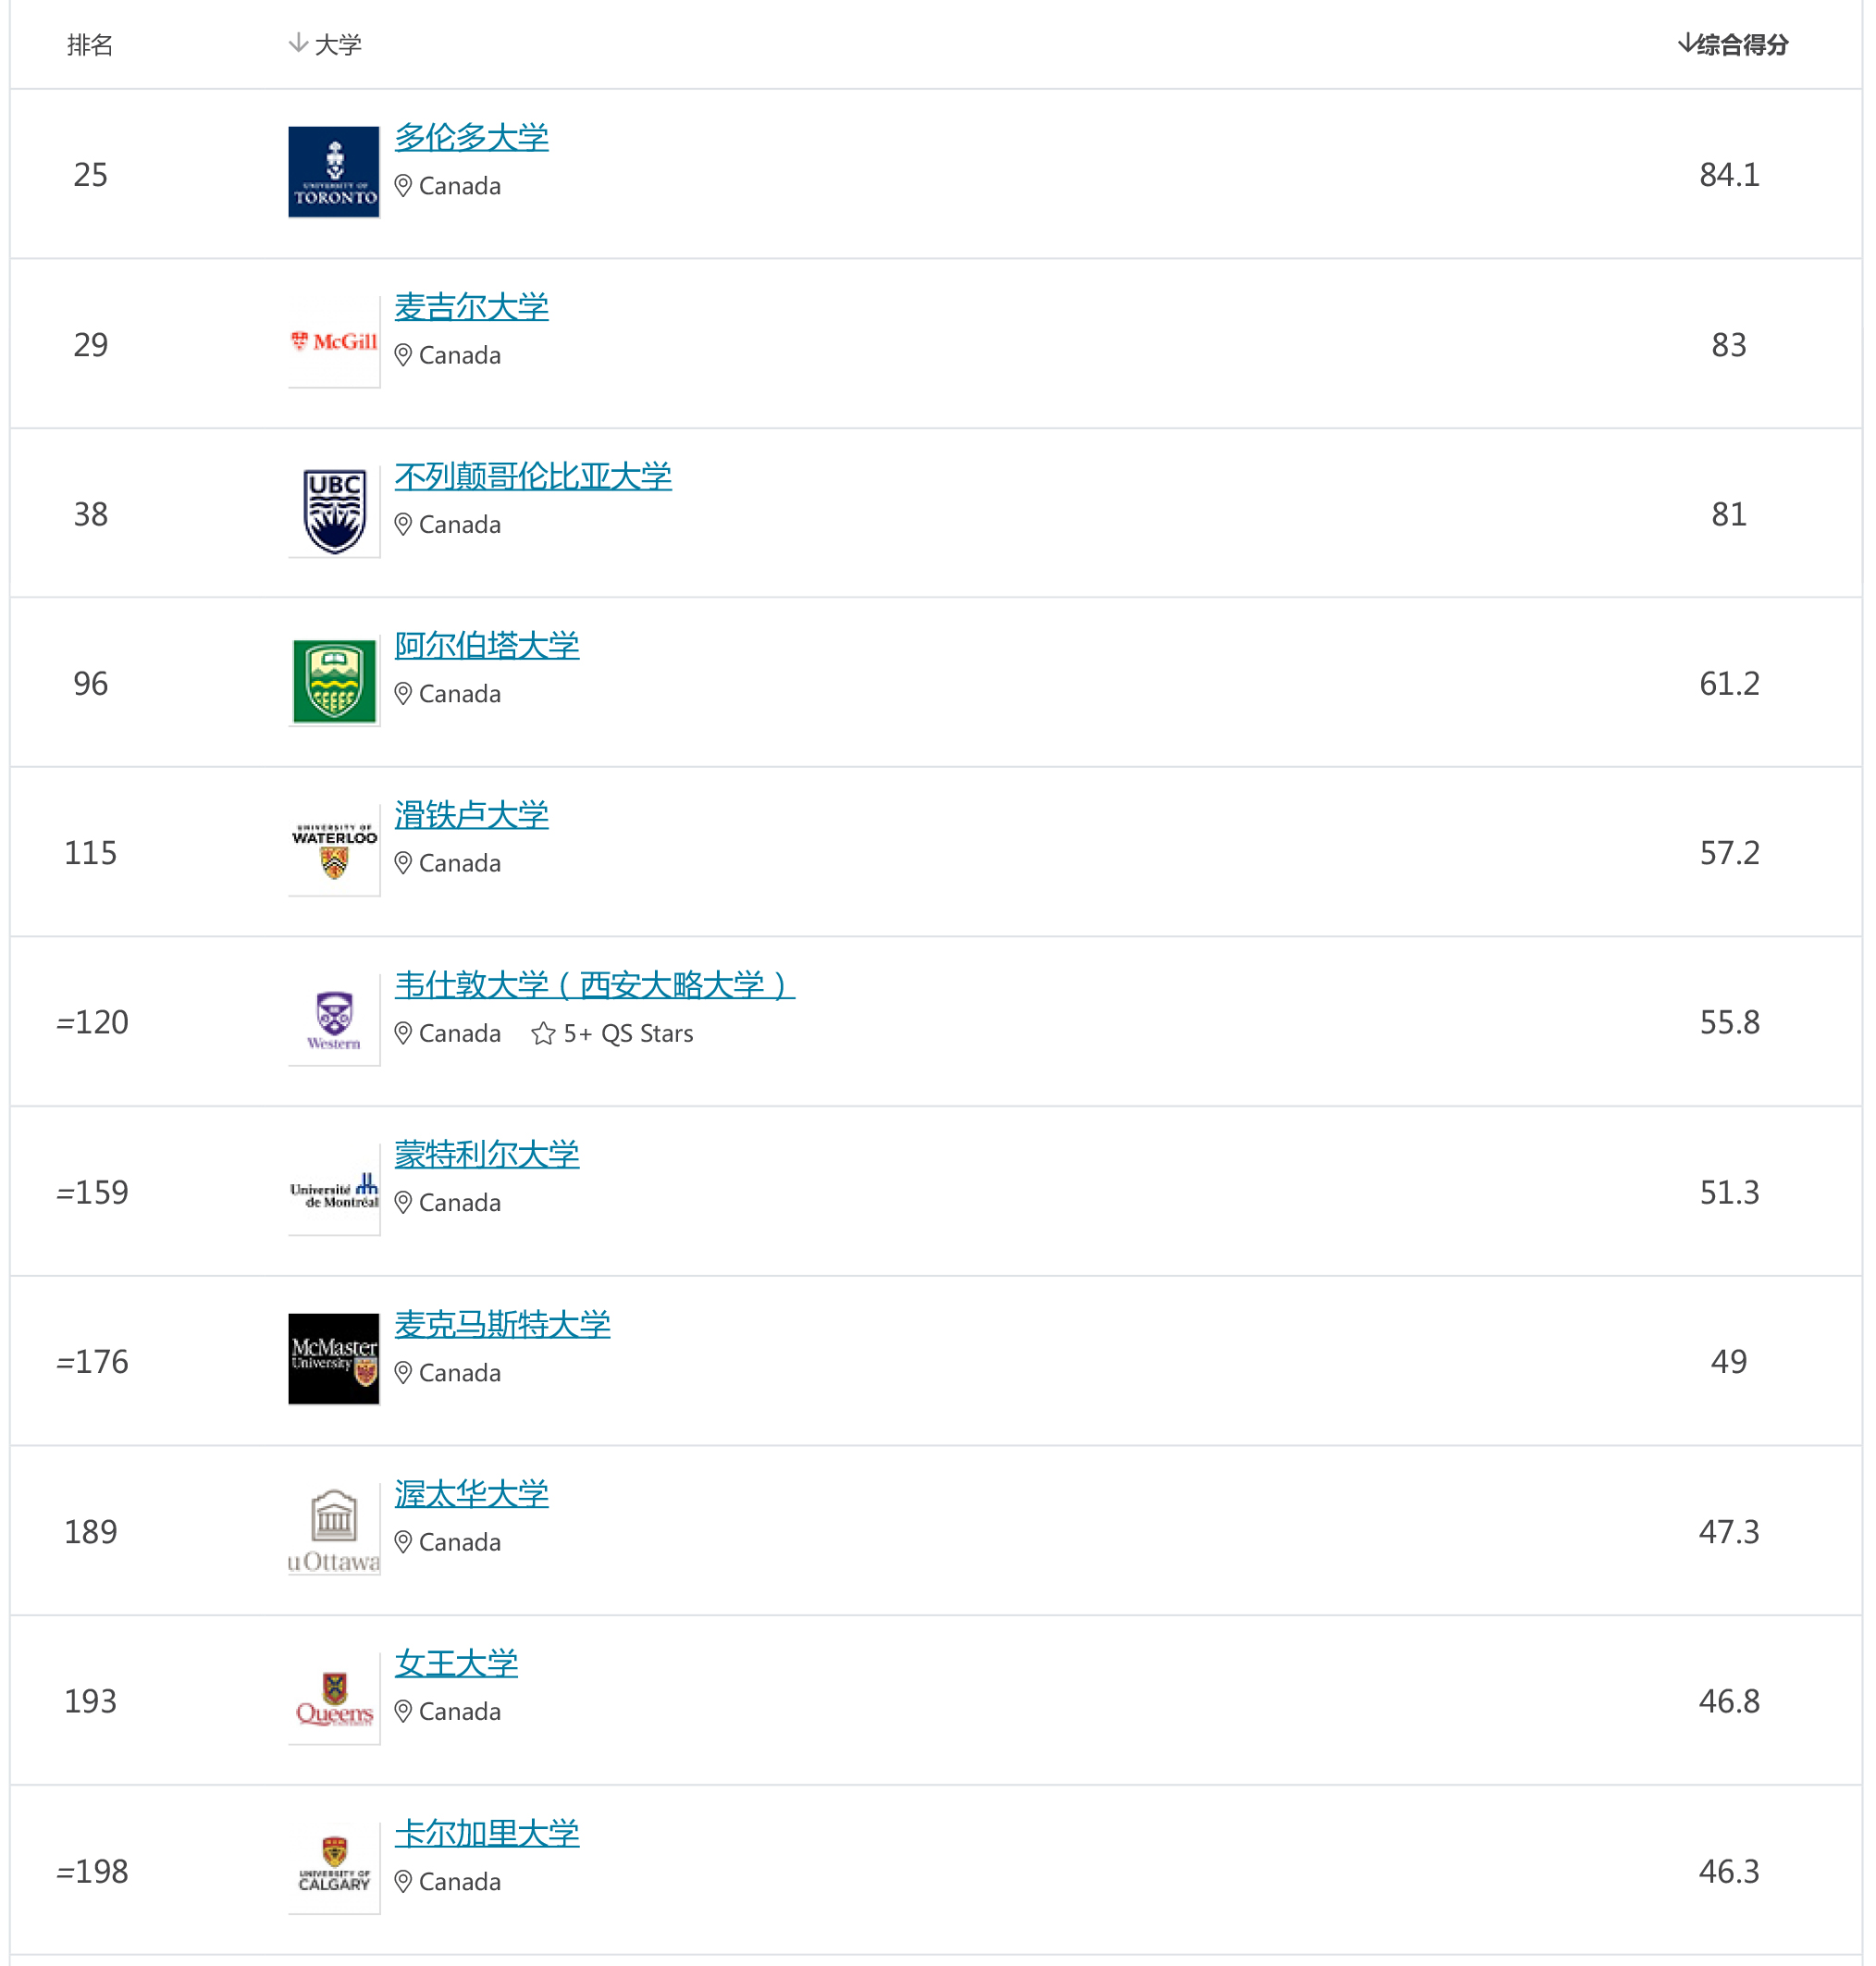
Task: Open the 卡尔加里大学 link
Action: point(486,1833)
